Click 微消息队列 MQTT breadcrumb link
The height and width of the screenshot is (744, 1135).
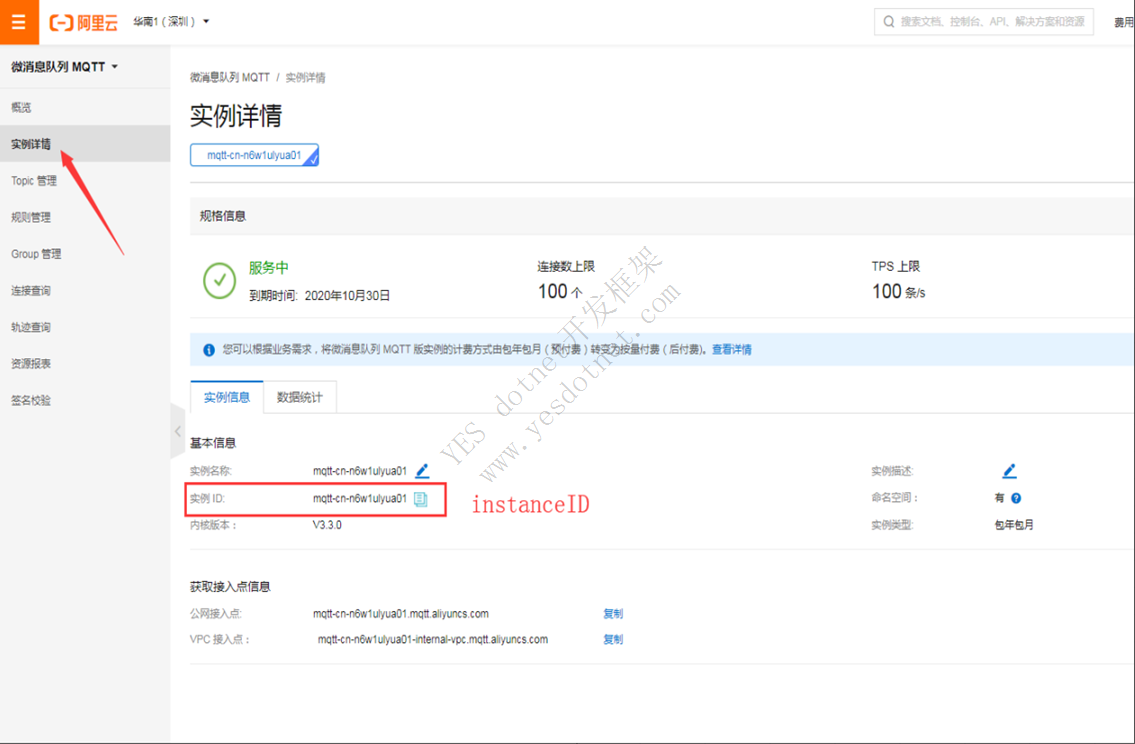click(229, 77)
